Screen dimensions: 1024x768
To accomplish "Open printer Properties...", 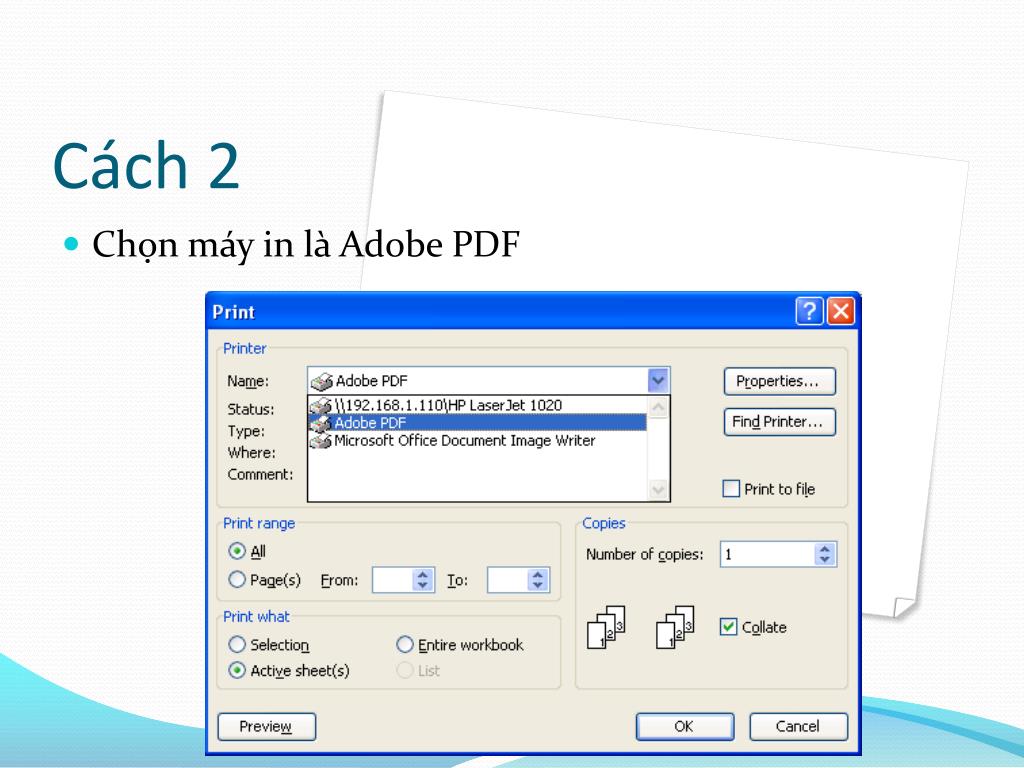I will pos(780,381).
